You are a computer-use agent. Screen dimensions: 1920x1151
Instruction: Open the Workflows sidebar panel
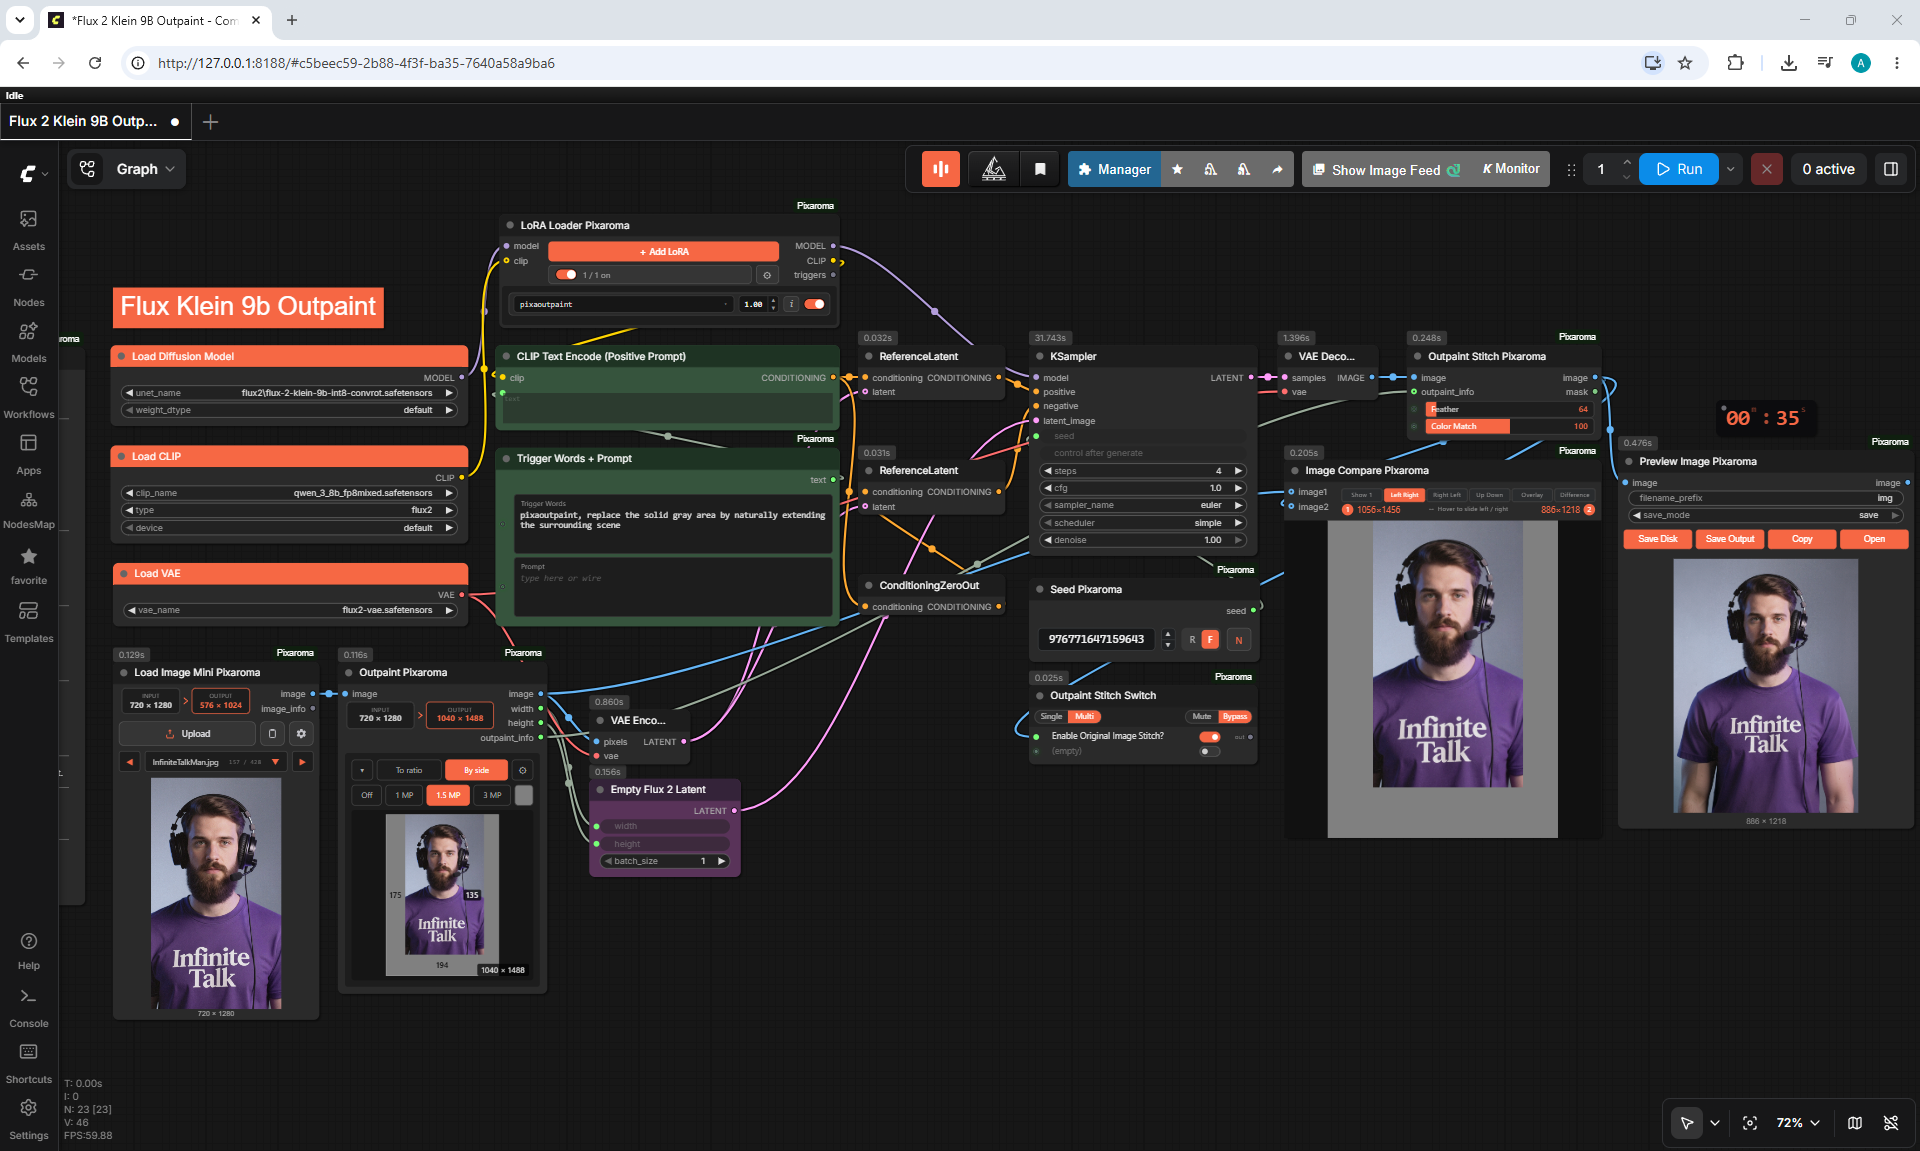point(29,397)
